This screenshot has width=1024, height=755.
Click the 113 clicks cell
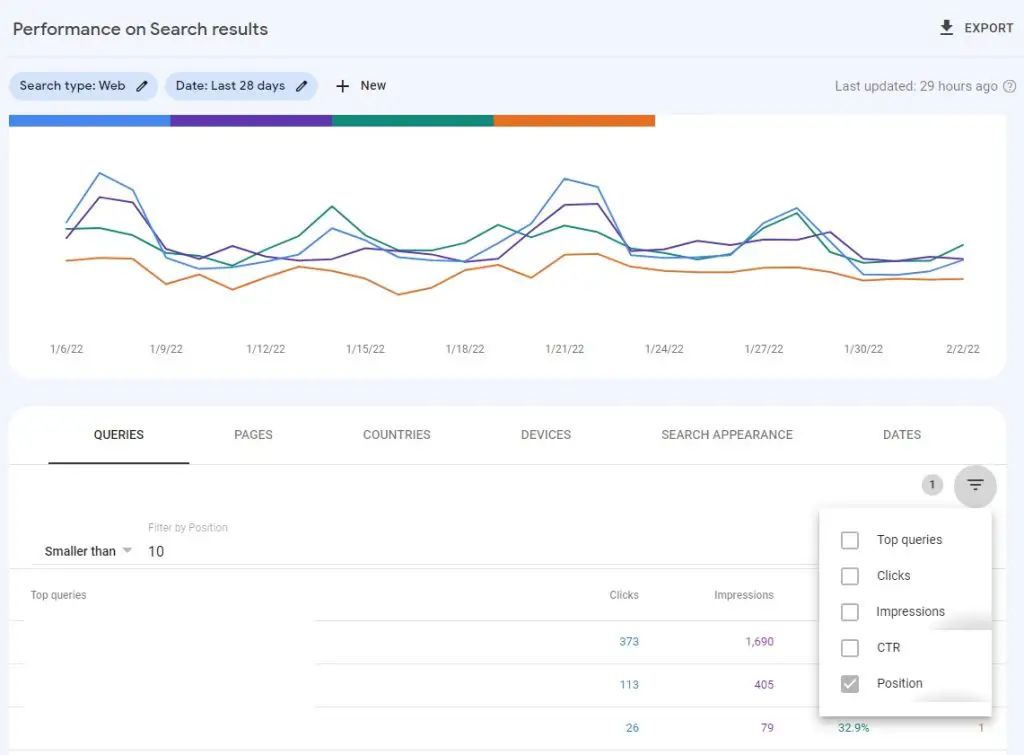click(x=629, y=684)
